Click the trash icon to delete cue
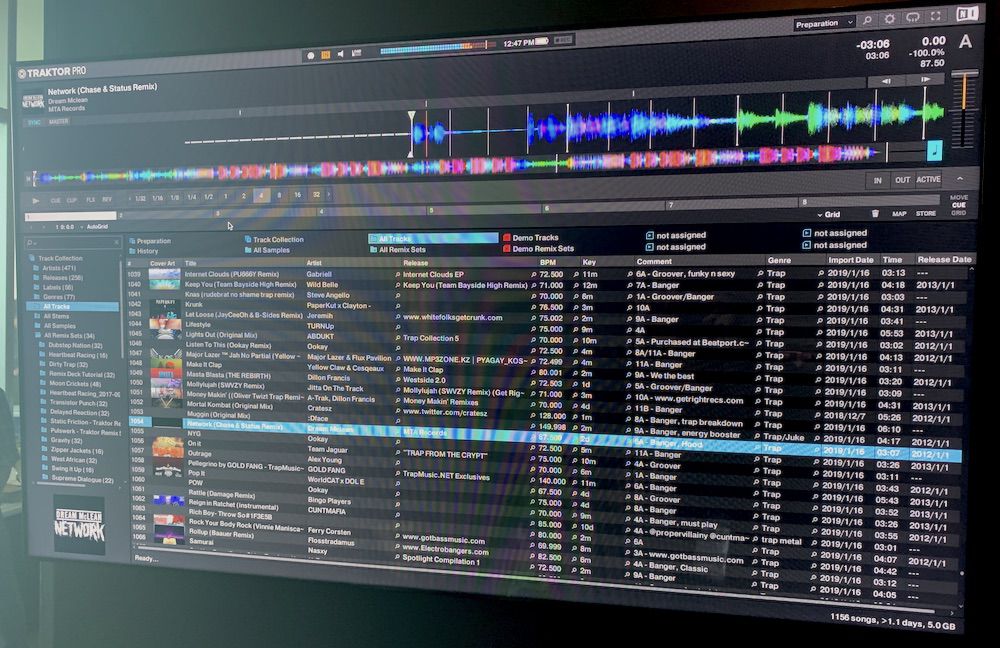The height and width of the screenshot is (648, 1000). (875, 214)
